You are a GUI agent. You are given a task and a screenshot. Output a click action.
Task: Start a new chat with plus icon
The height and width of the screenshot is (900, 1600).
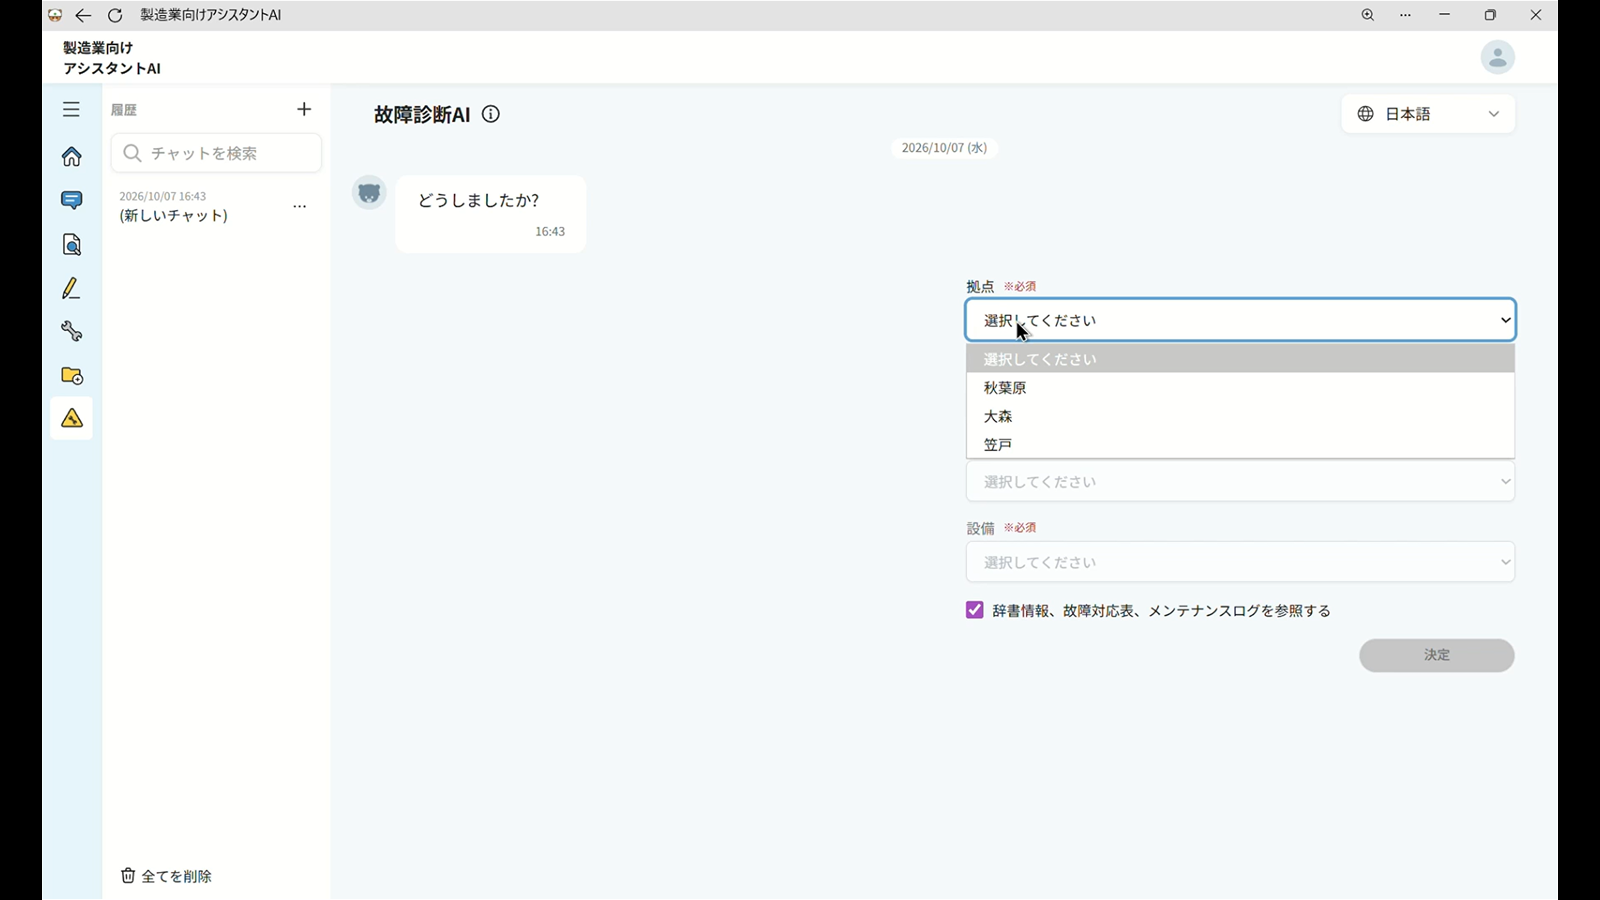pyautogui.click(x=304, y=109)
